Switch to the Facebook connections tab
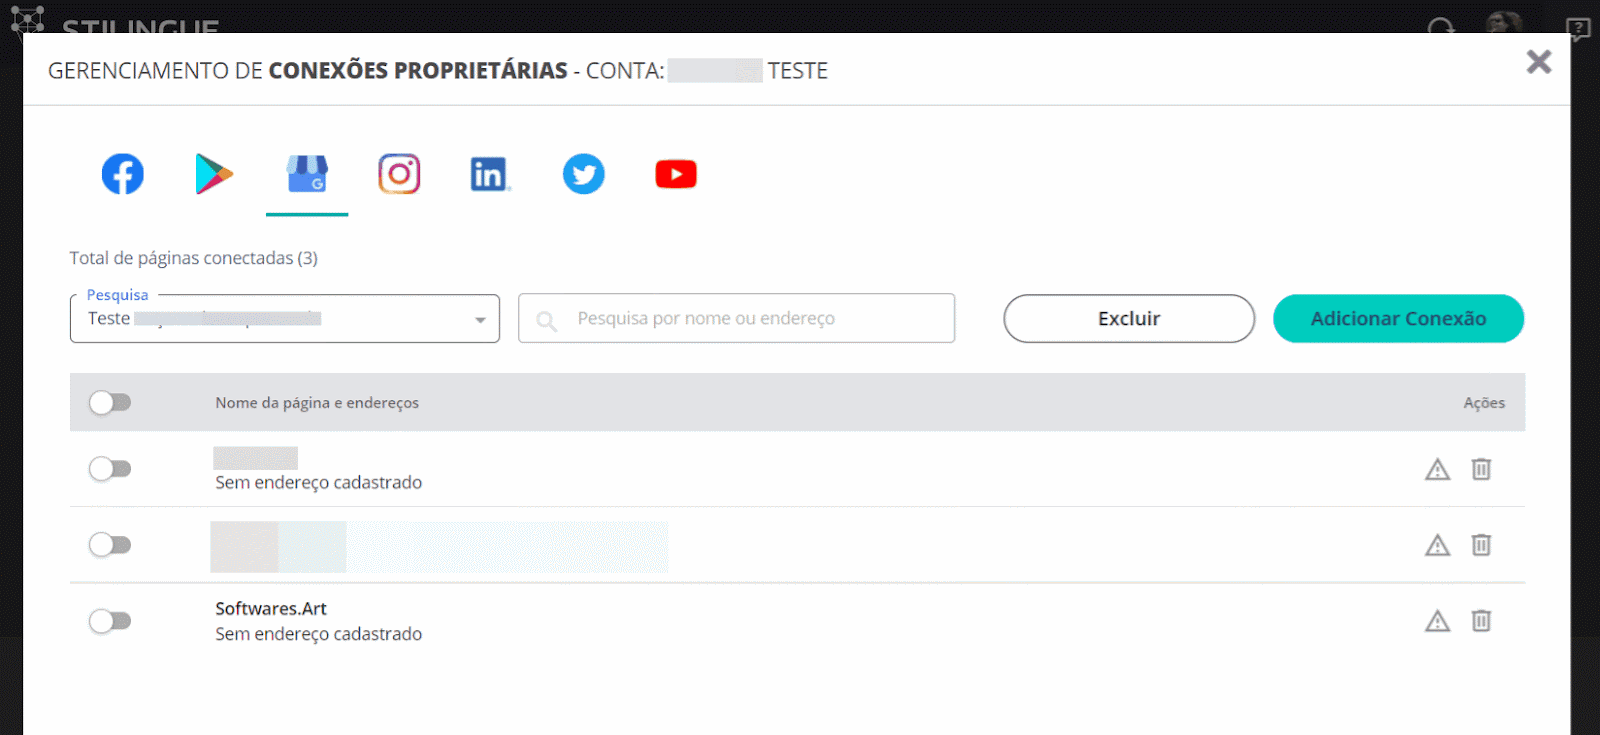Screen dimensions: 1600x735 click(x=122, y=174)
